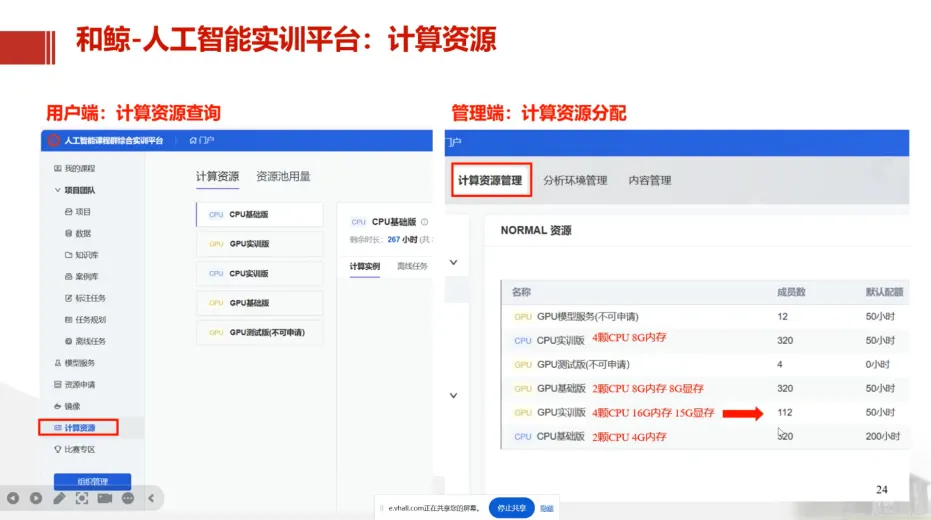Open the 案例库 sidebar entry
This screenshot has height=520, width=931.
(81, 277)
